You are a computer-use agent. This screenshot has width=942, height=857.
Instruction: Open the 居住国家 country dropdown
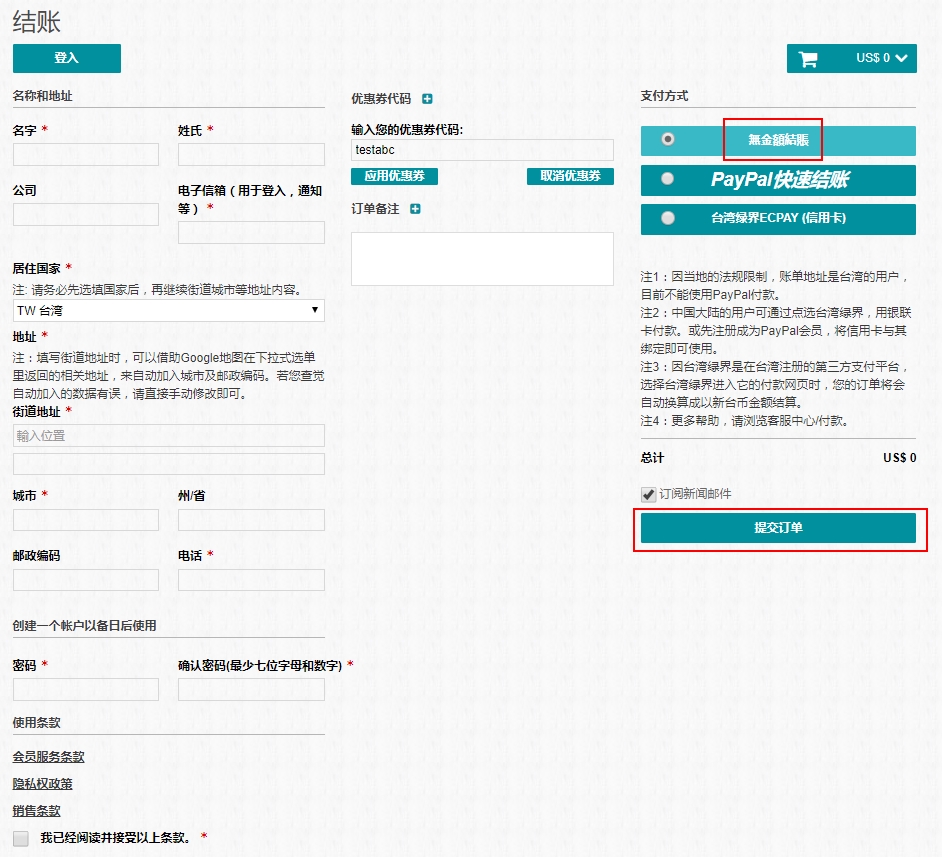(169, 310)
